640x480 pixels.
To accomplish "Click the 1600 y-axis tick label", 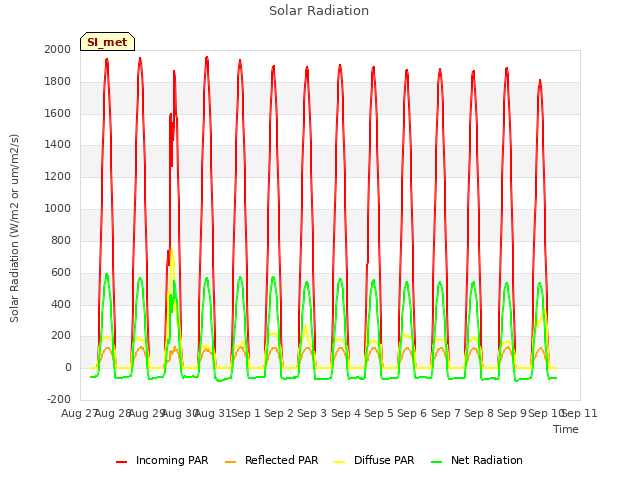I will click(x=58, y=113).
